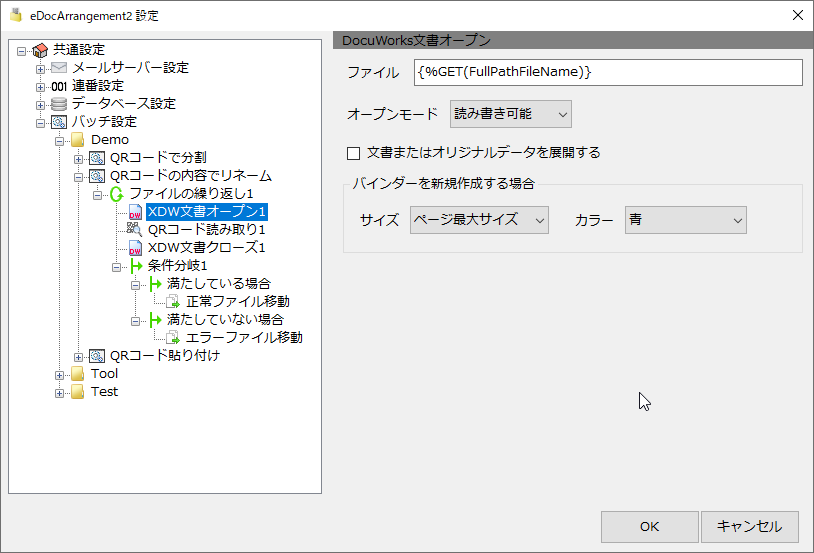
Task: Enable 文書またはオリジナルデータを展開する checkbox
Action: 354,153
